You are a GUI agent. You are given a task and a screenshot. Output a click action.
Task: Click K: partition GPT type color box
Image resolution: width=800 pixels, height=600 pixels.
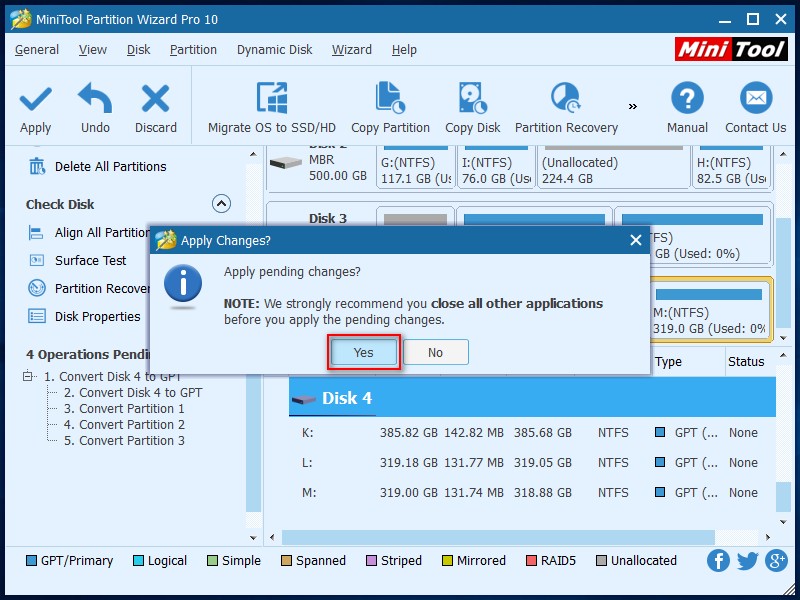click(660, 433)
